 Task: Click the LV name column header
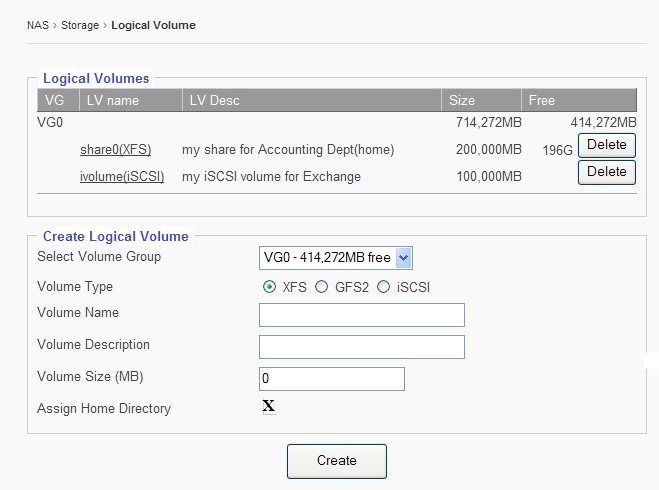[112, 100]
